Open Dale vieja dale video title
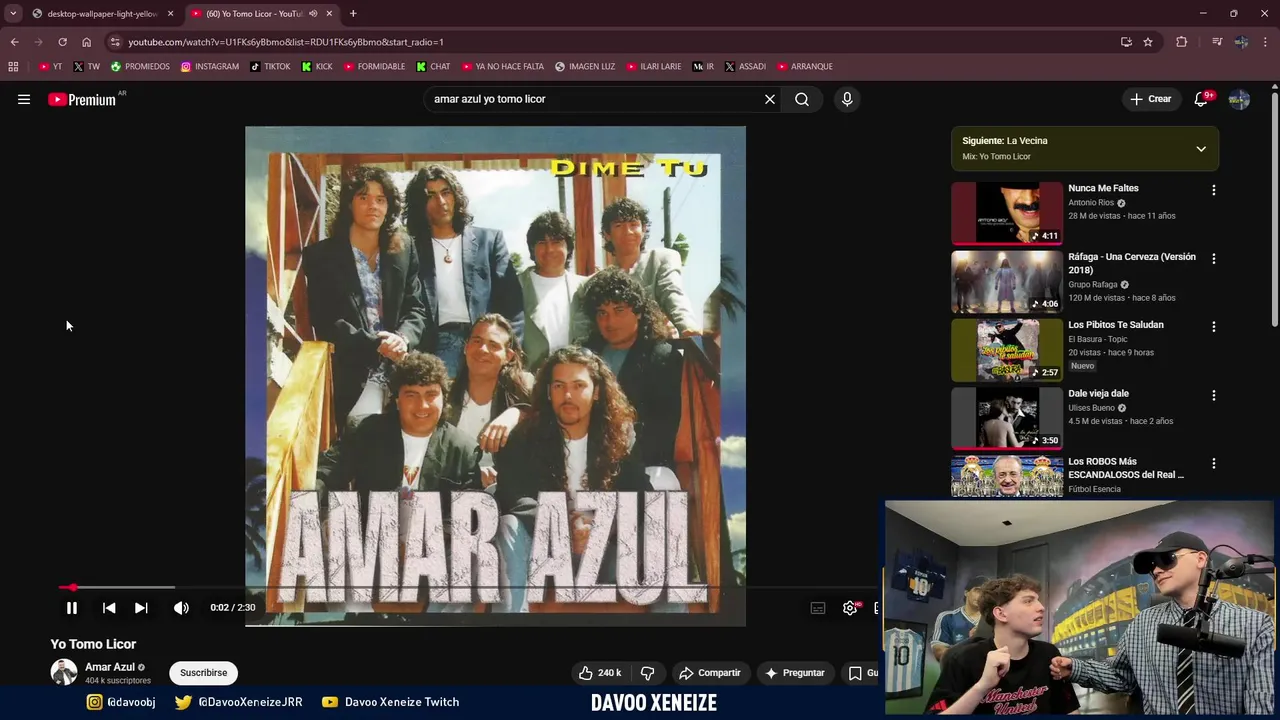This screenshot has height=720, width=1280. click(1098, 393)
